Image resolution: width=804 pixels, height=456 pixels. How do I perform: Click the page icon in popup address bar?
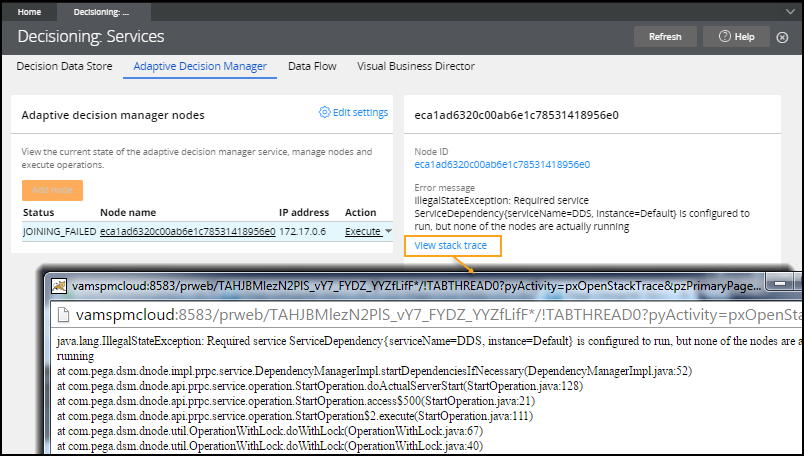click(64, 315)
